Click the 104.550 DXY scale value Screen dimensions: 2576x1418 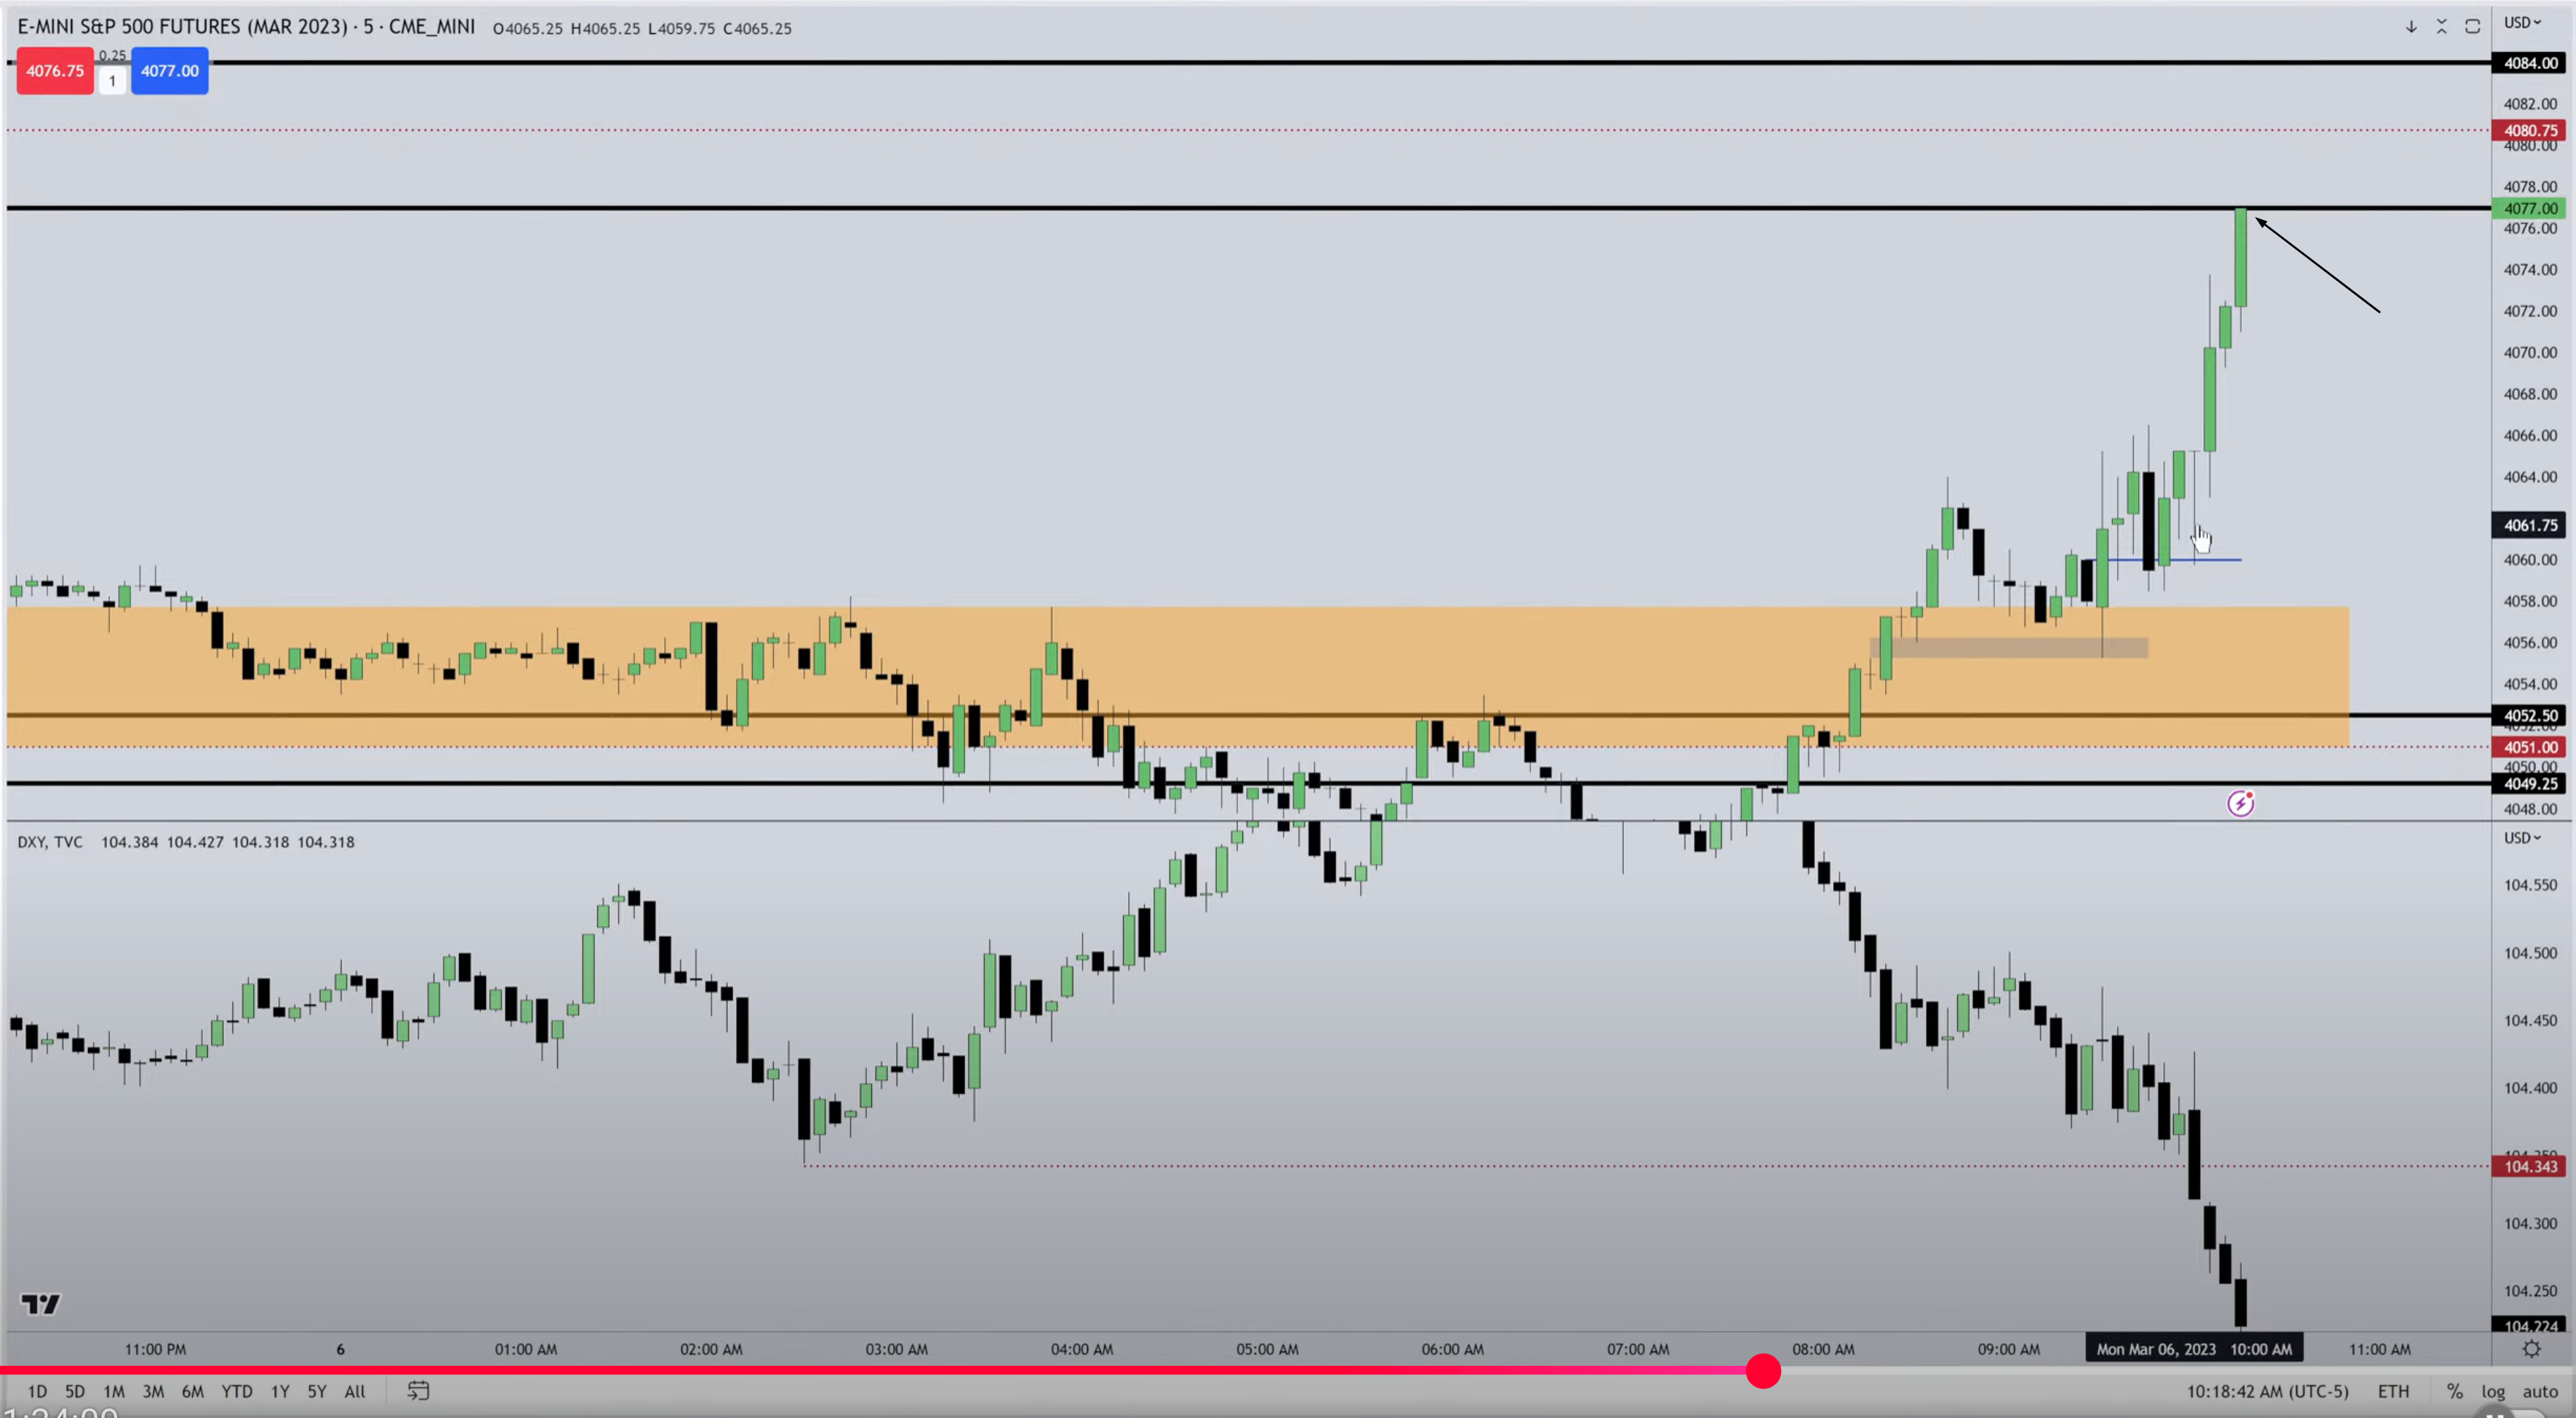2531,885
